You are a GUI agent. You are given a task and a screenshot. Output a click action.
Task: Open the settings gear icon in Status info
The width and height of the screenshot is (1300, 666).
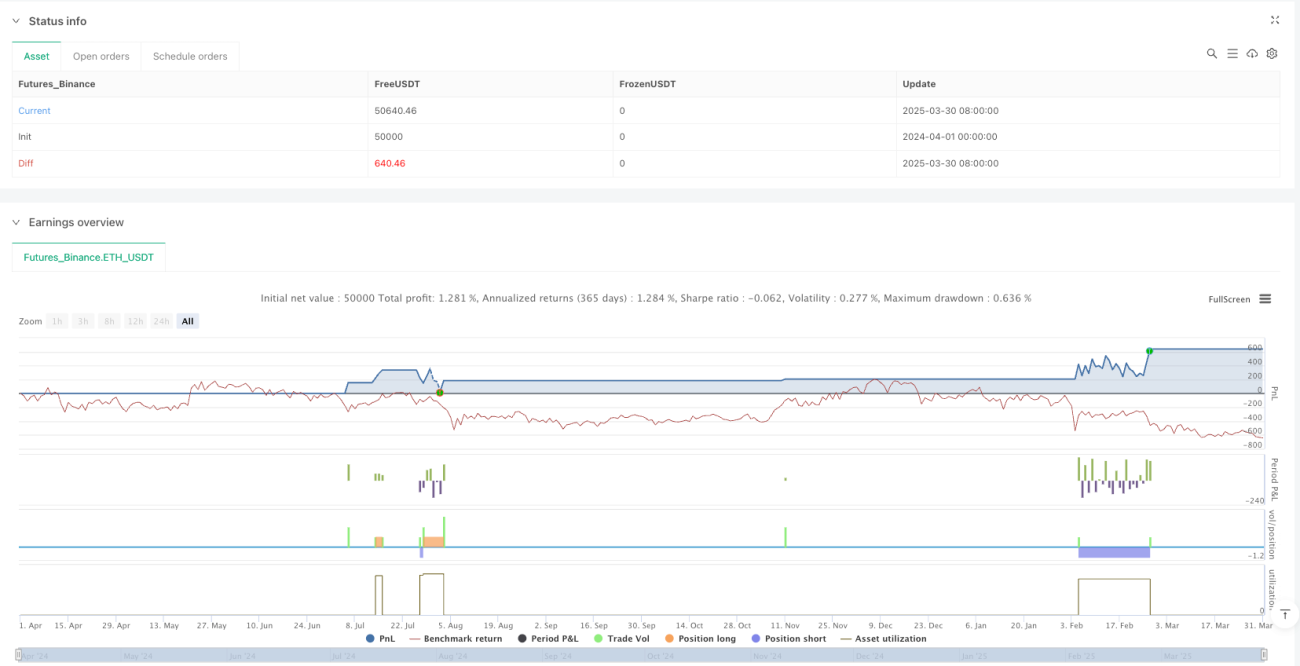(x=1272, y=54)
